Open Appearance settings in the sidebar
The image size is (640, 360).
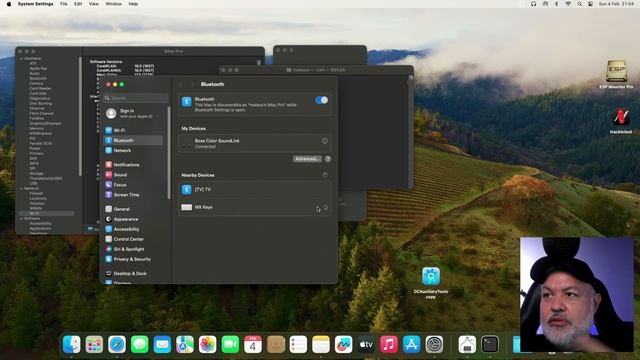point(133,219)
